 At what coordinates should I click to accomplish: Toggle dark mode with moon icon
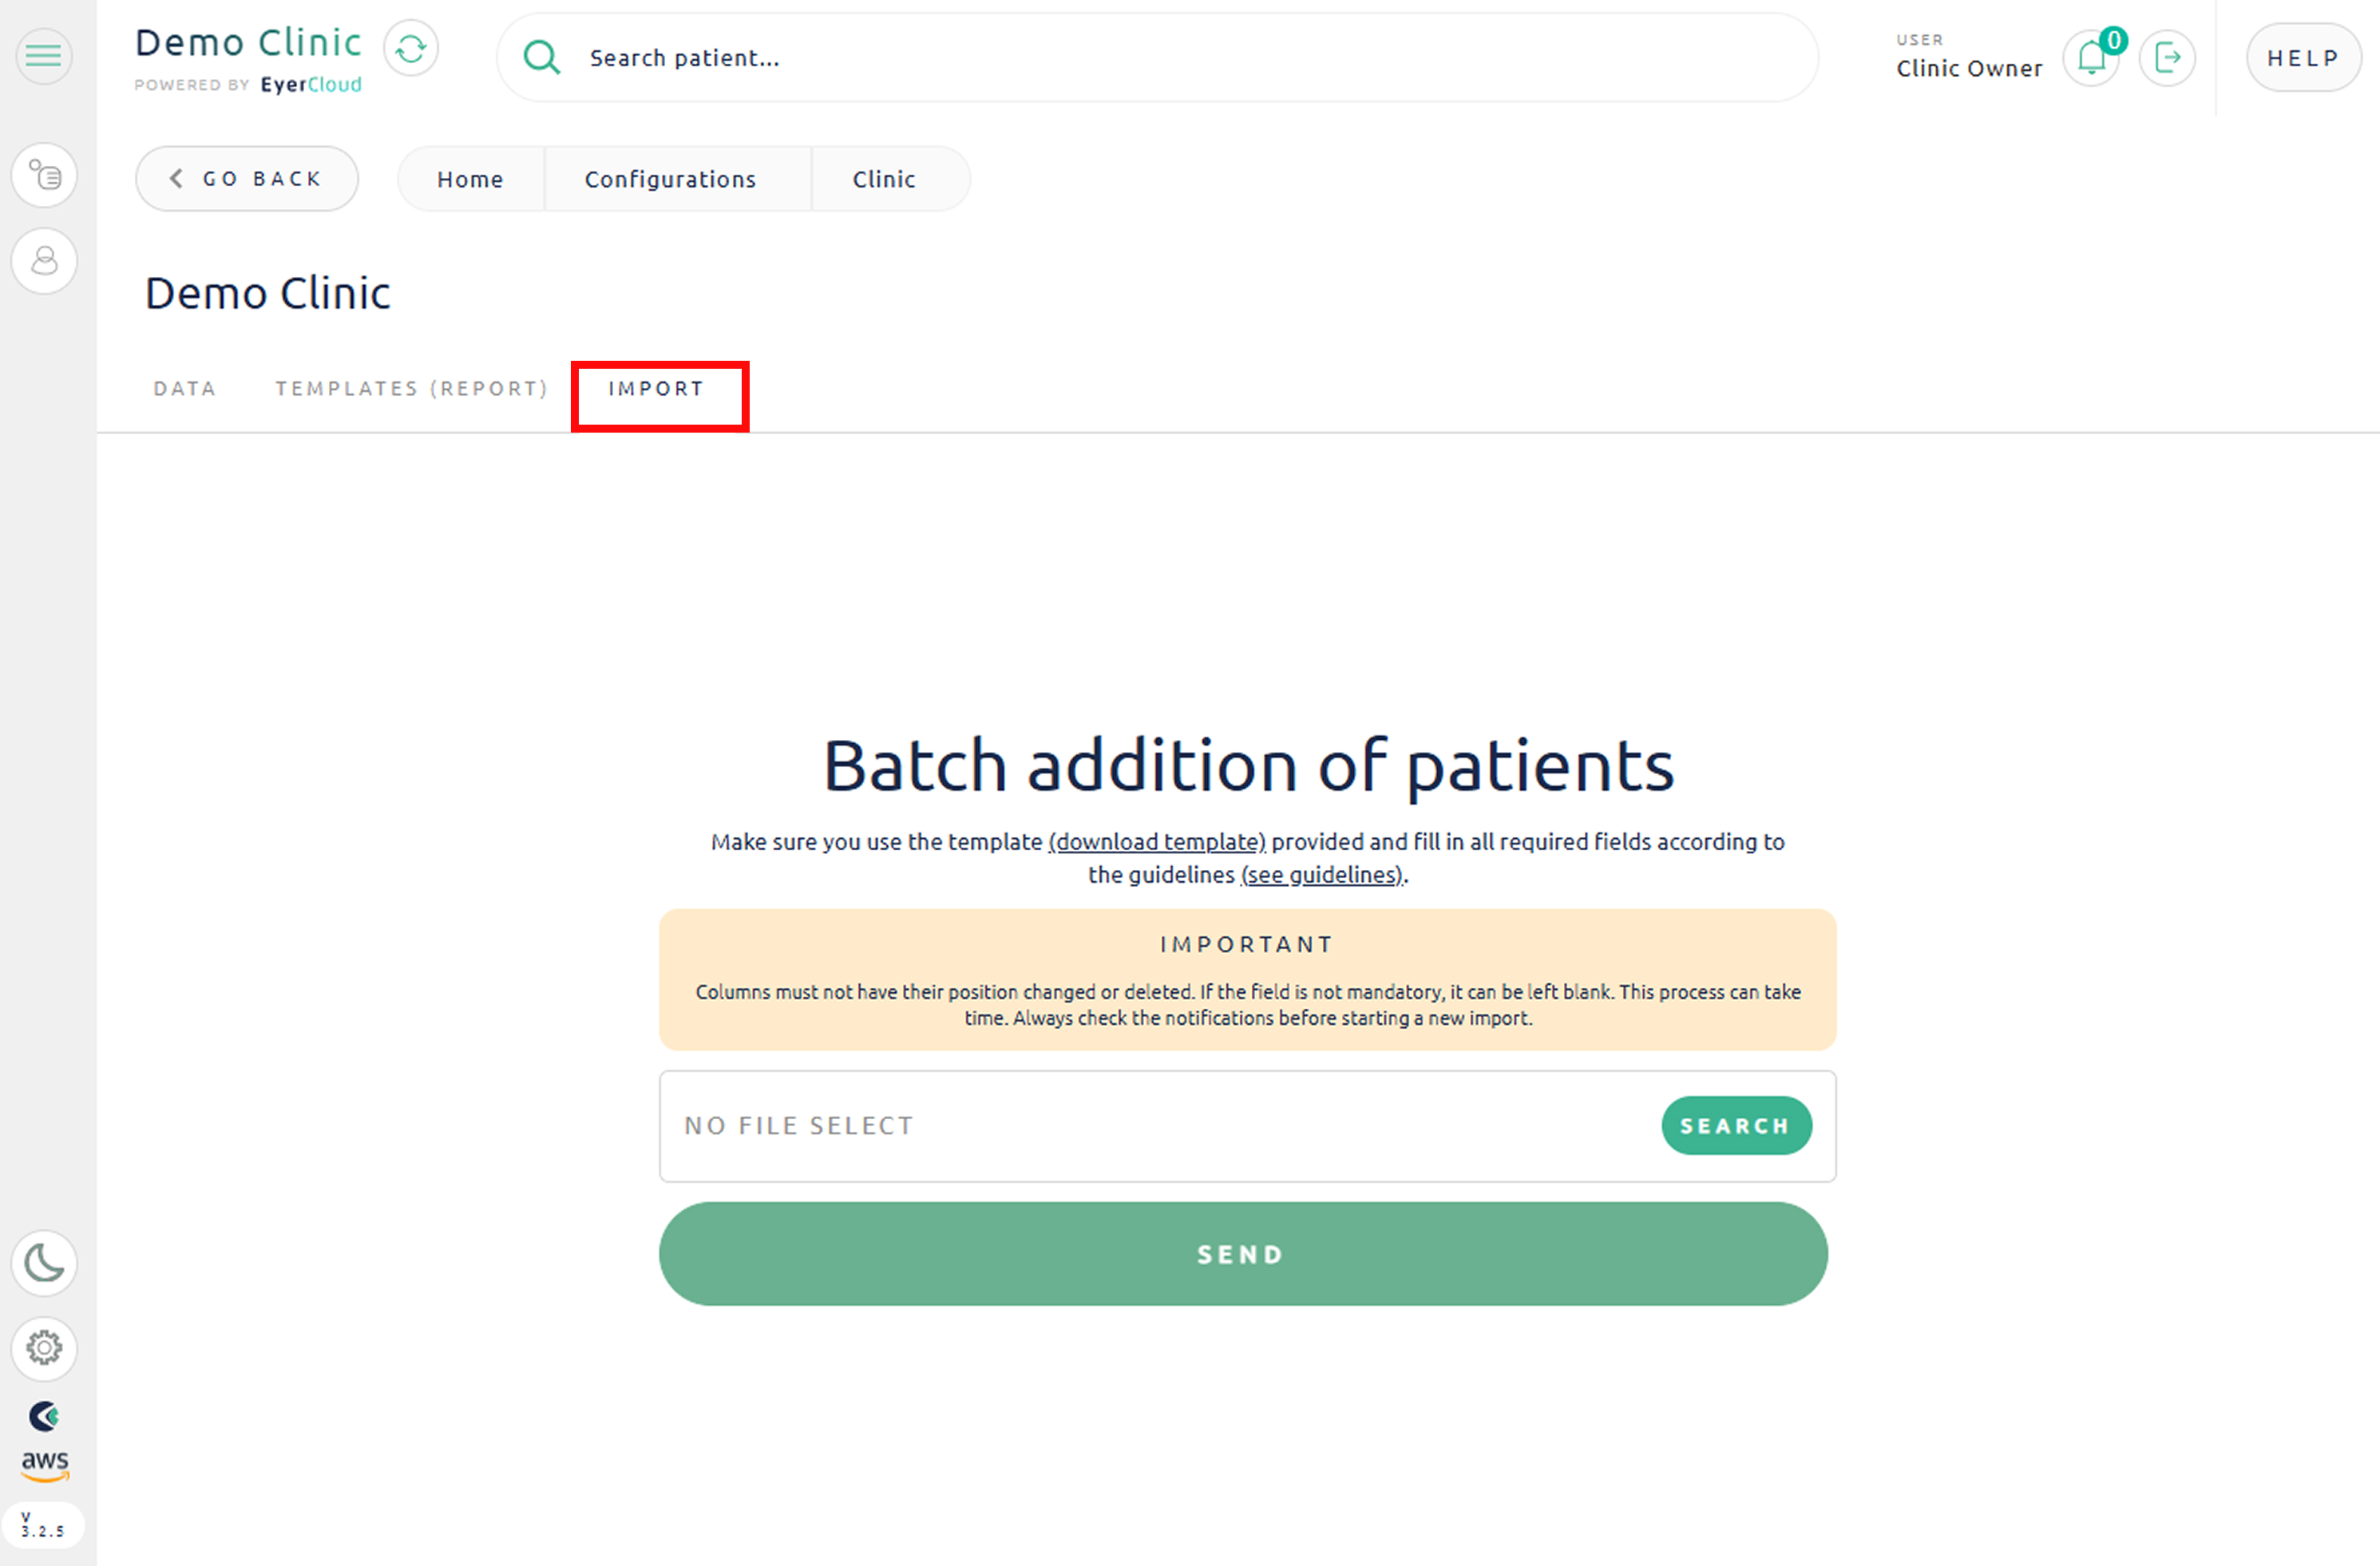pyautogui.click(x=44, y=1263)
